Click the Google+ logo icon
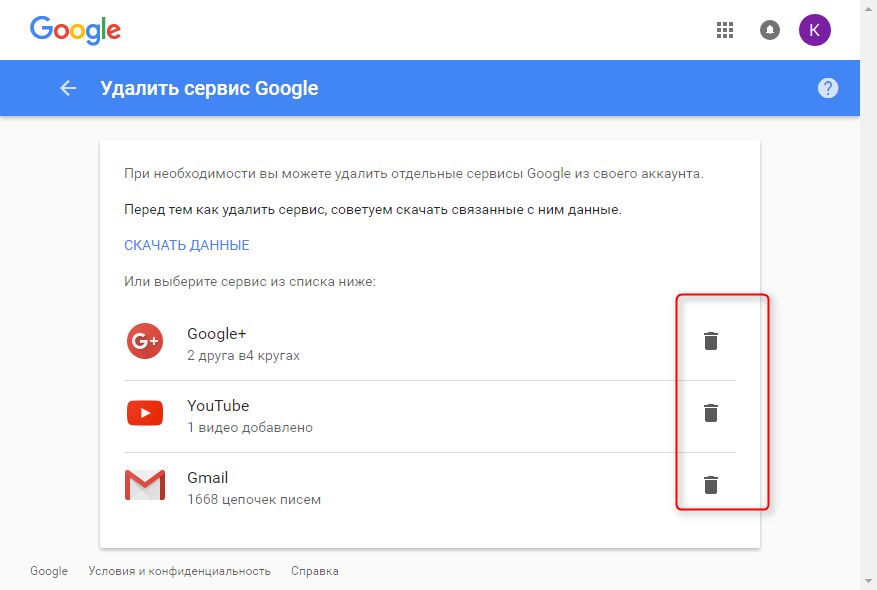This screenshot has width=877, height=590. (145, 341)
